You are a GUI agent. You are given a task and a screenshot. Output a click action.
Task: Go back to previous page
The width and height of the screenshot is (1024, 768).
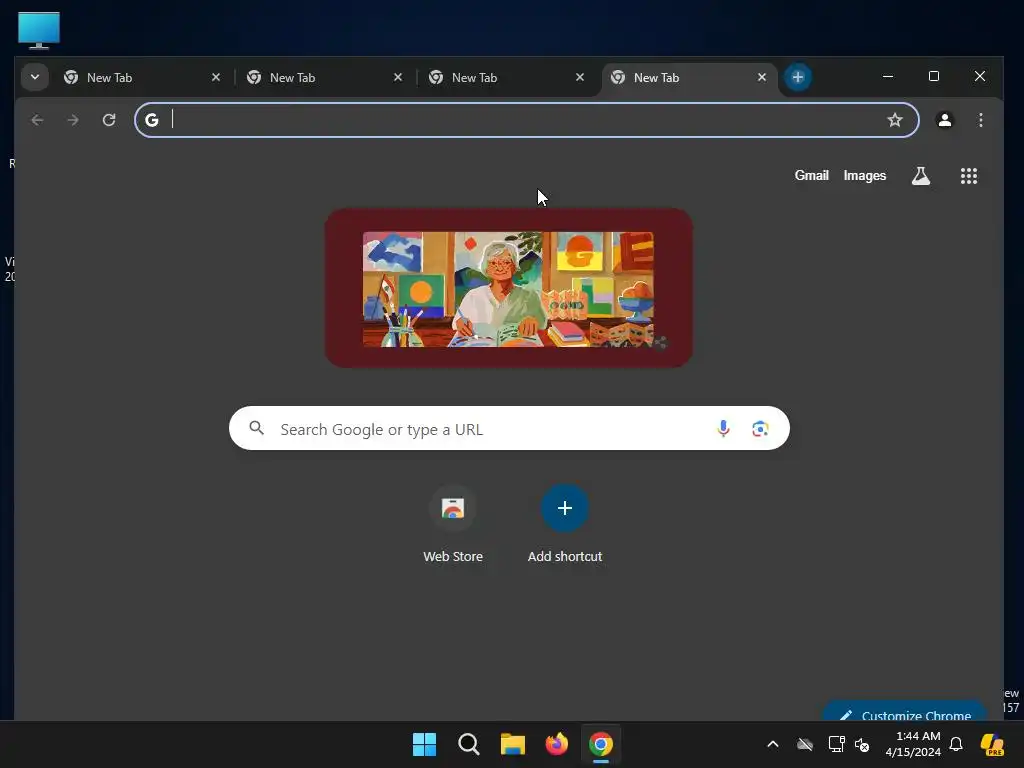[x=37, y=120]
